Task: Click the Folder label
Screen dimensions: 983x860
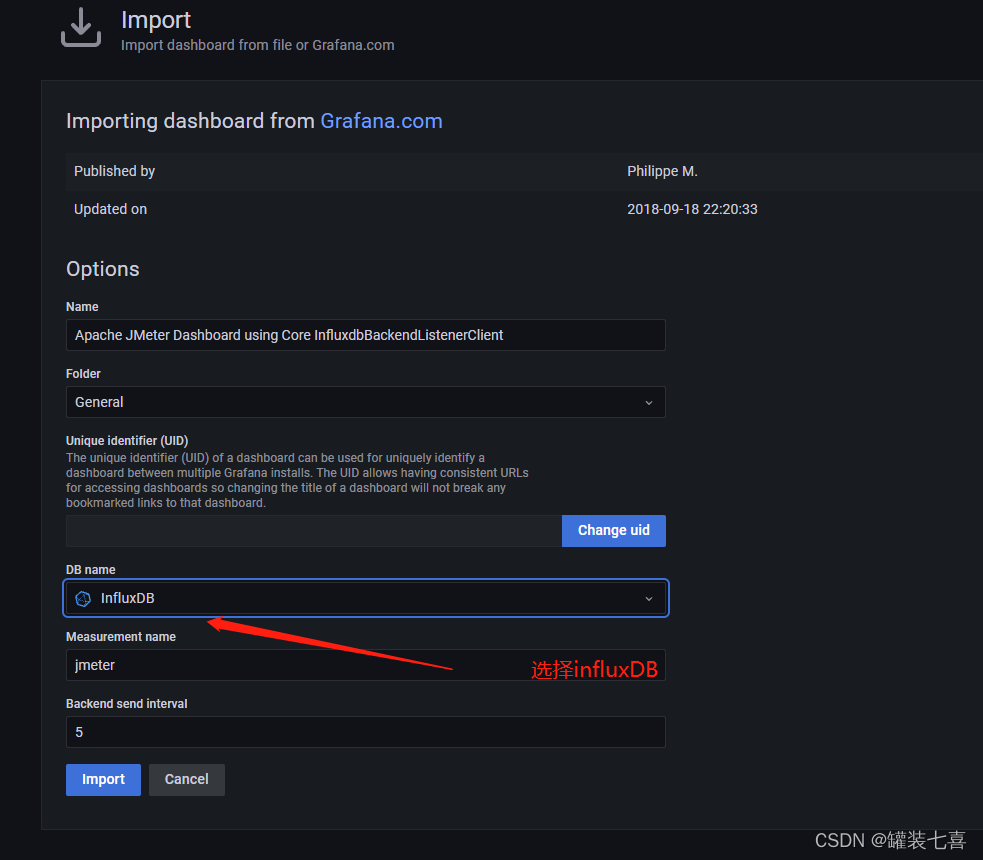Action: [83, 374]
